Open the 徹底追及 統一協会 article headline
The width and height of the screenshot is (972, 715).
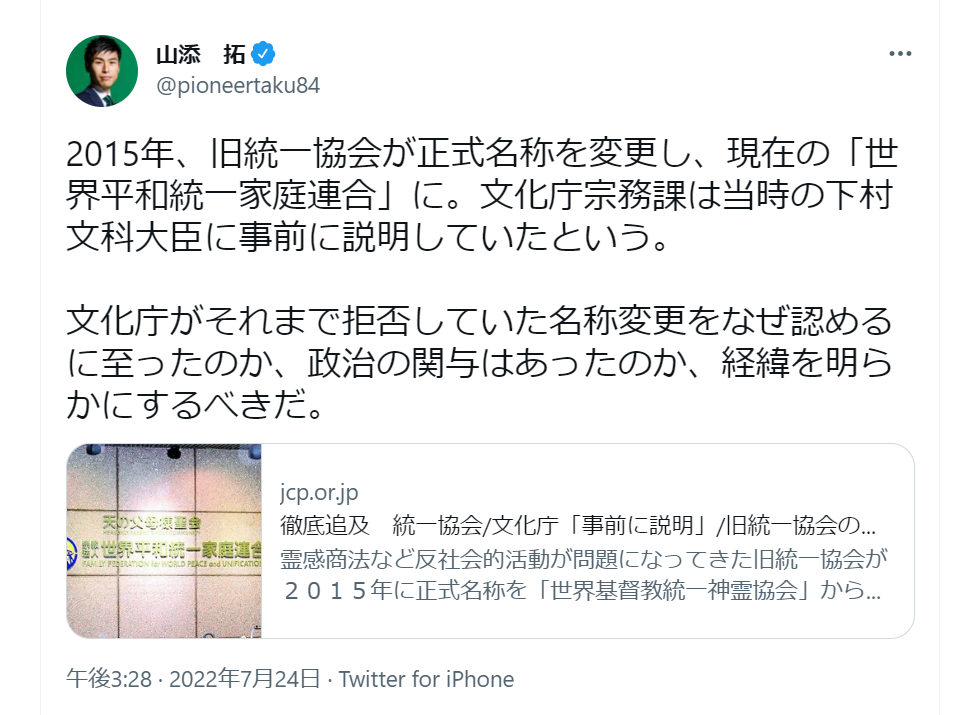[582, 525]
